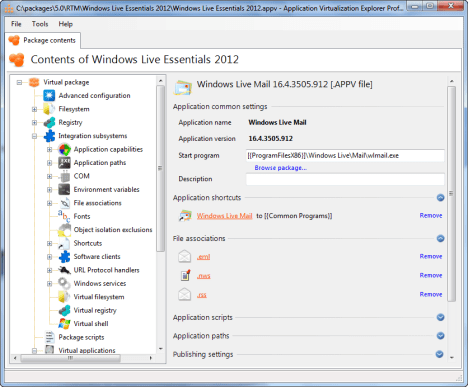
Task: Click the Object isolation exclusions icon
Action: (x=64, y=230)
